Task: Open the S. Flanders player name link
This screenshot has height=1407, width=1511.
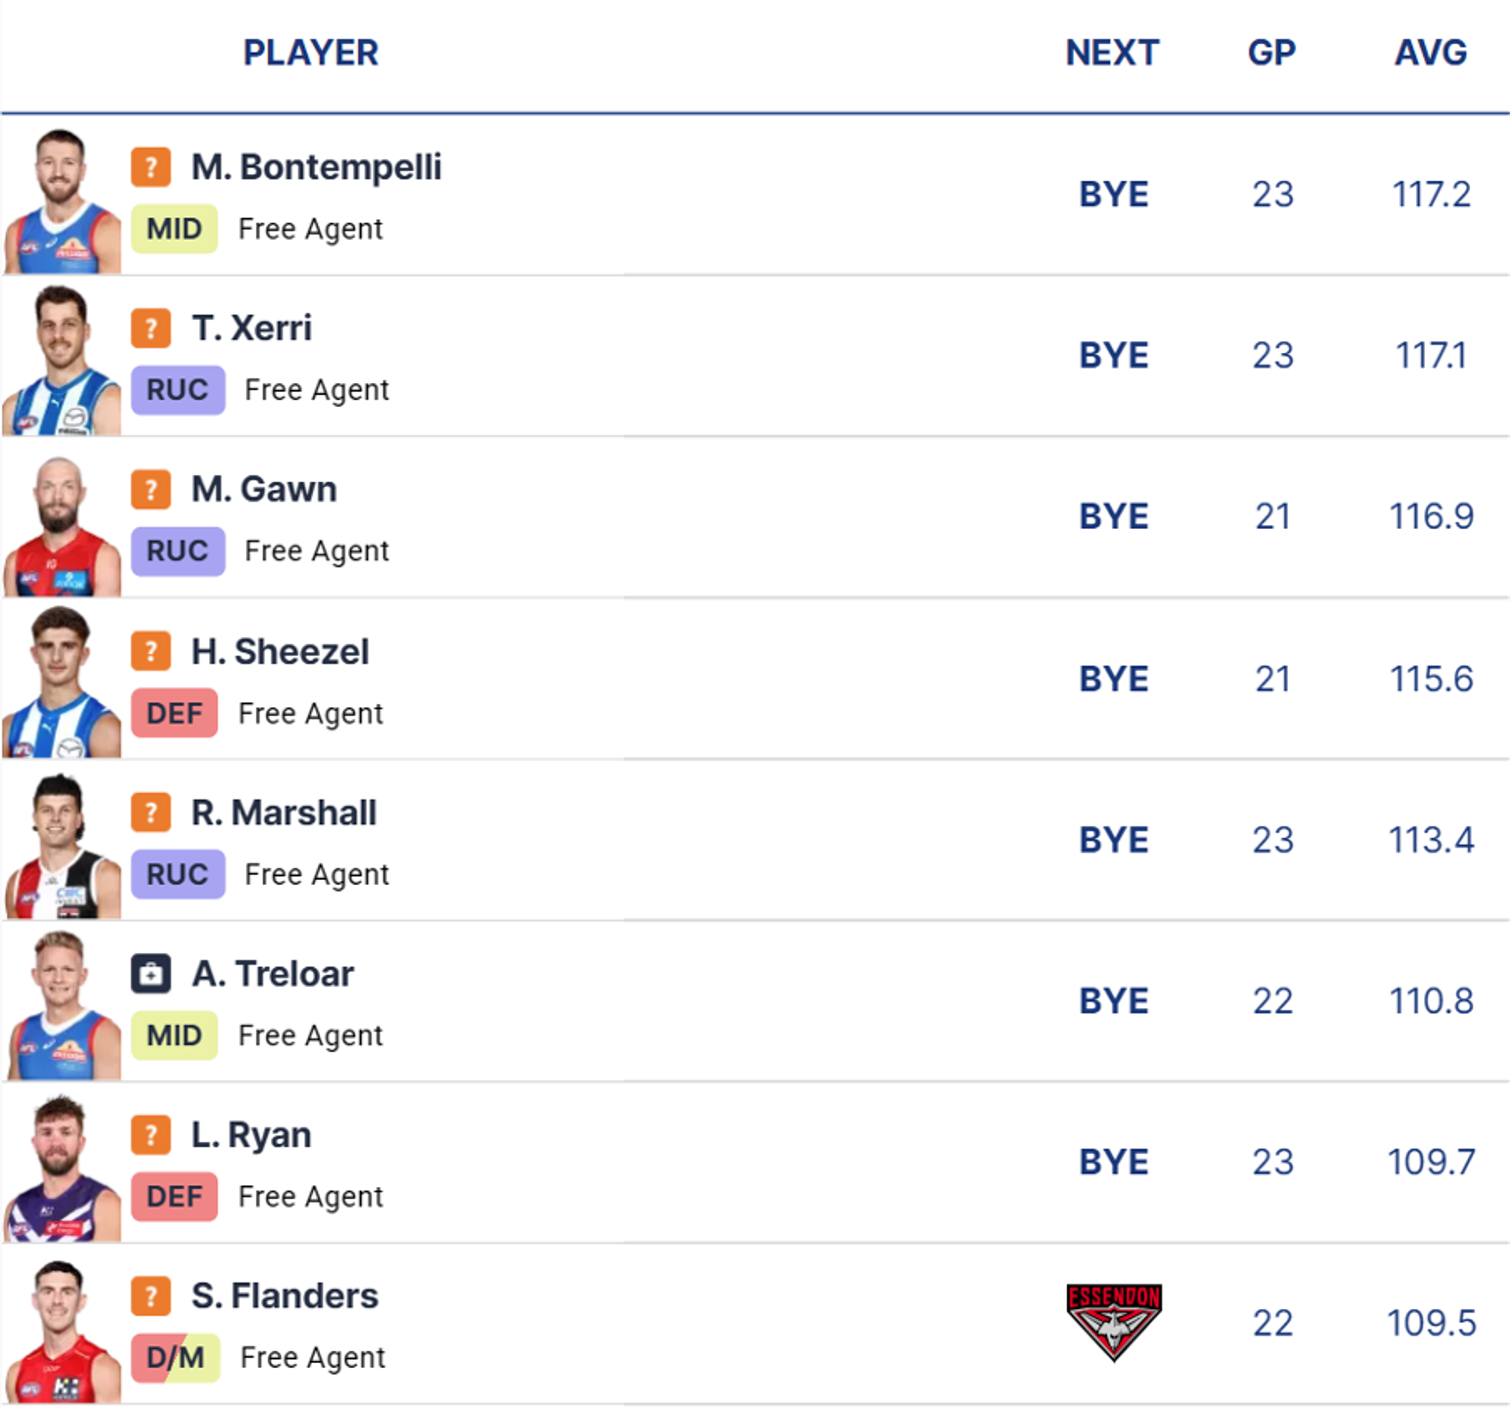Action: coord(285,1296)
